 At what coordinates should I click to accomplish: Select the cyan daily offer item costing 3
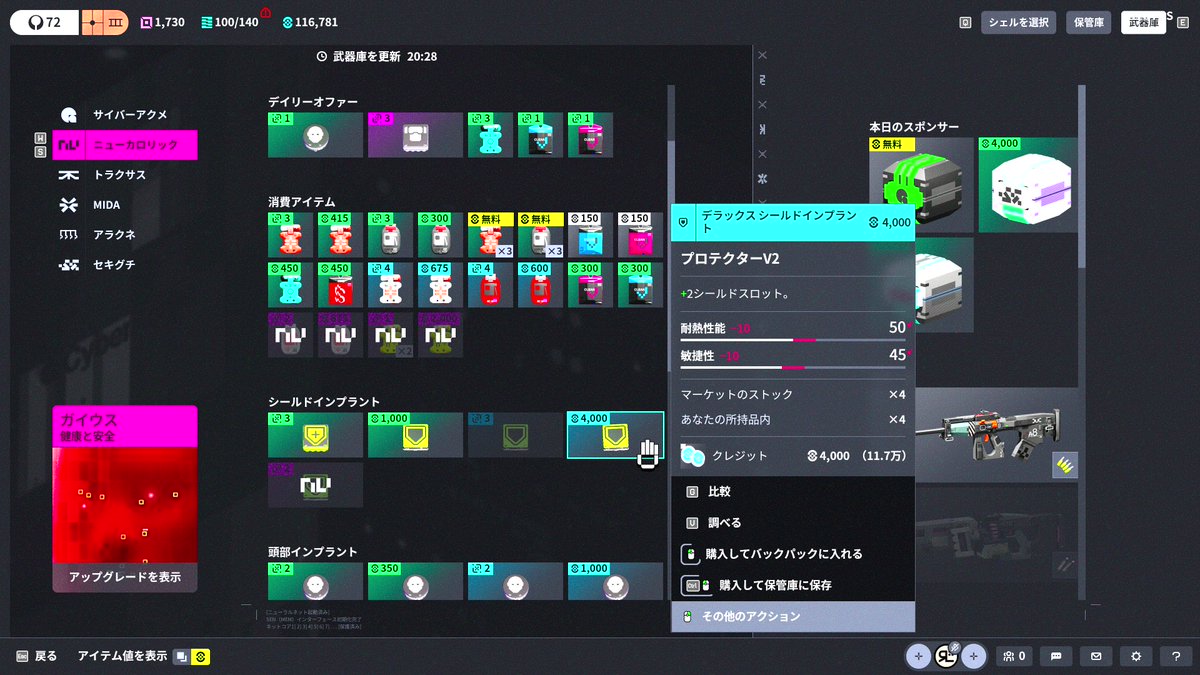point(490,135)
